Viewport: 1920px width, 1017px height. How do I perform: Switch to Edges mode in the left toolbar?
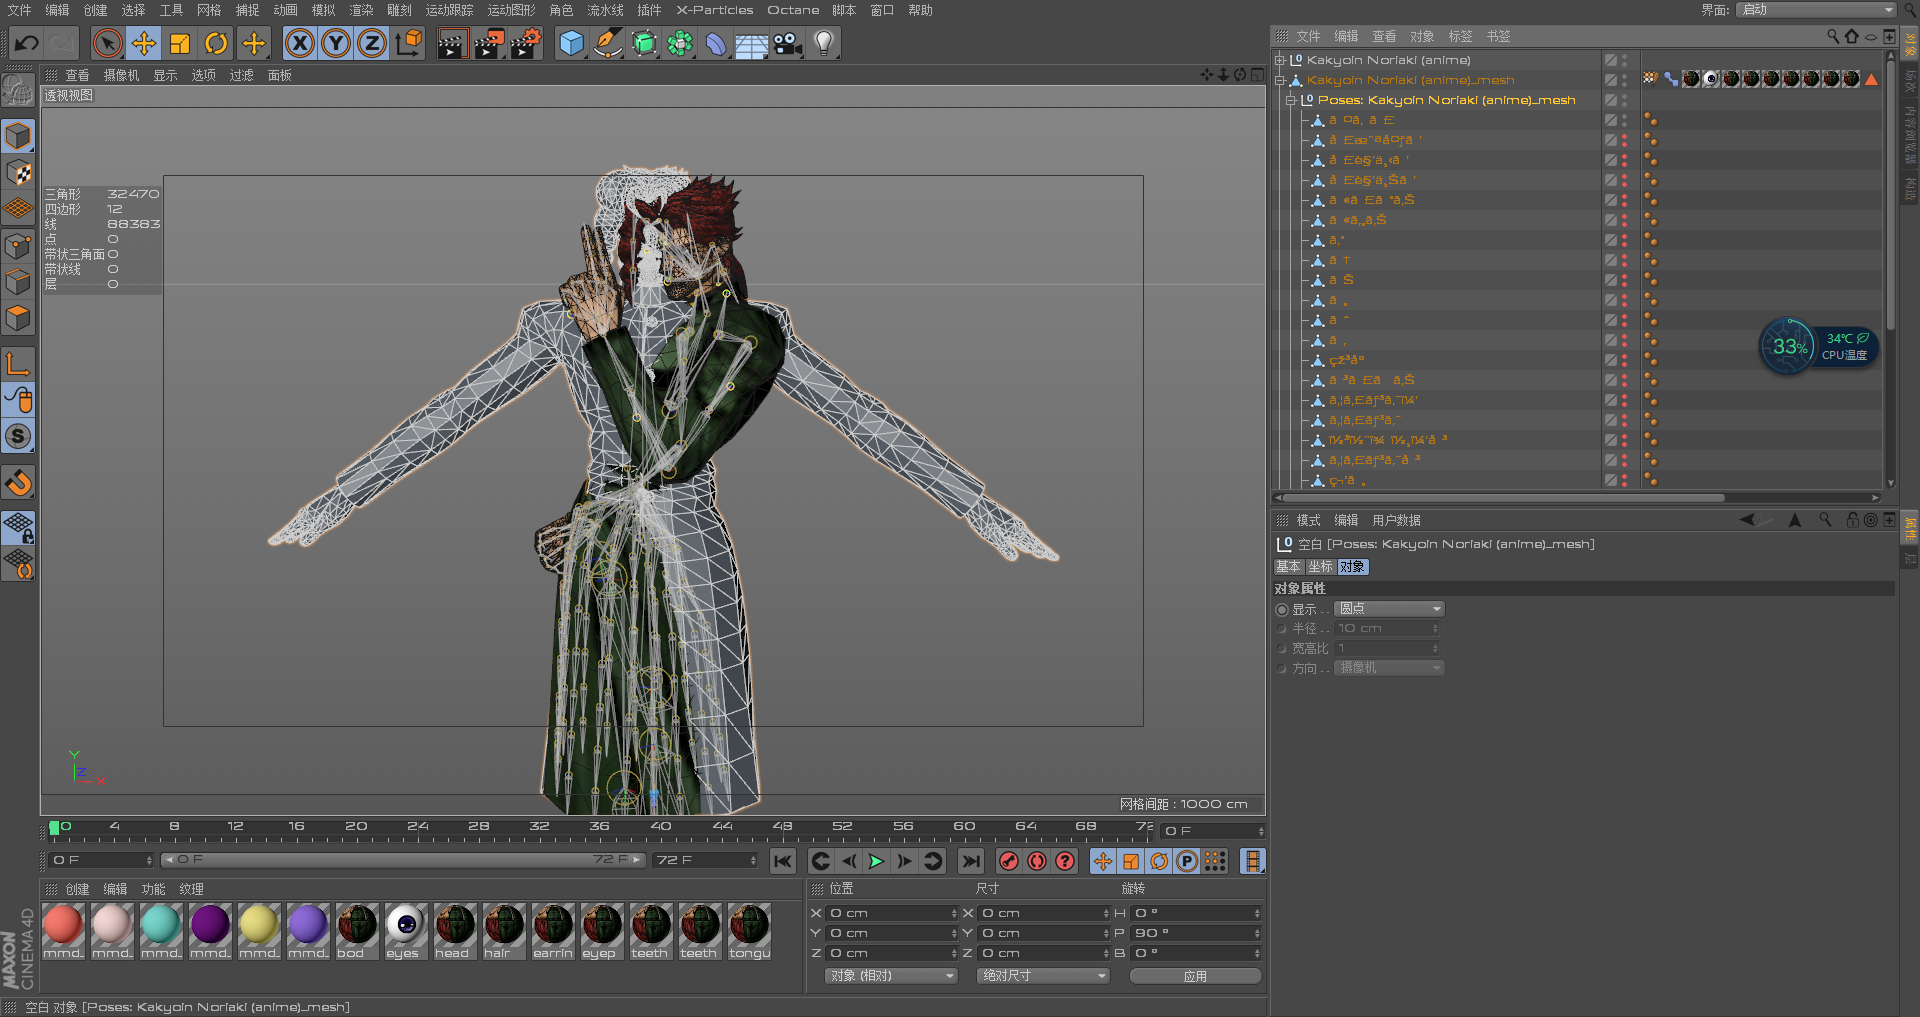tap(18, 282)
